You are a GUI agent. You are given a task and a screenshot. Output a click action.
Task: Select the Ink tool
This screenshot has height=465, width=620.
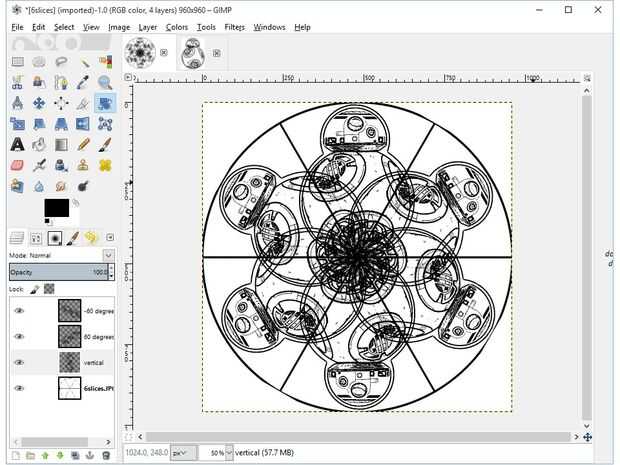pyautogui.click(x=61, y=165)
